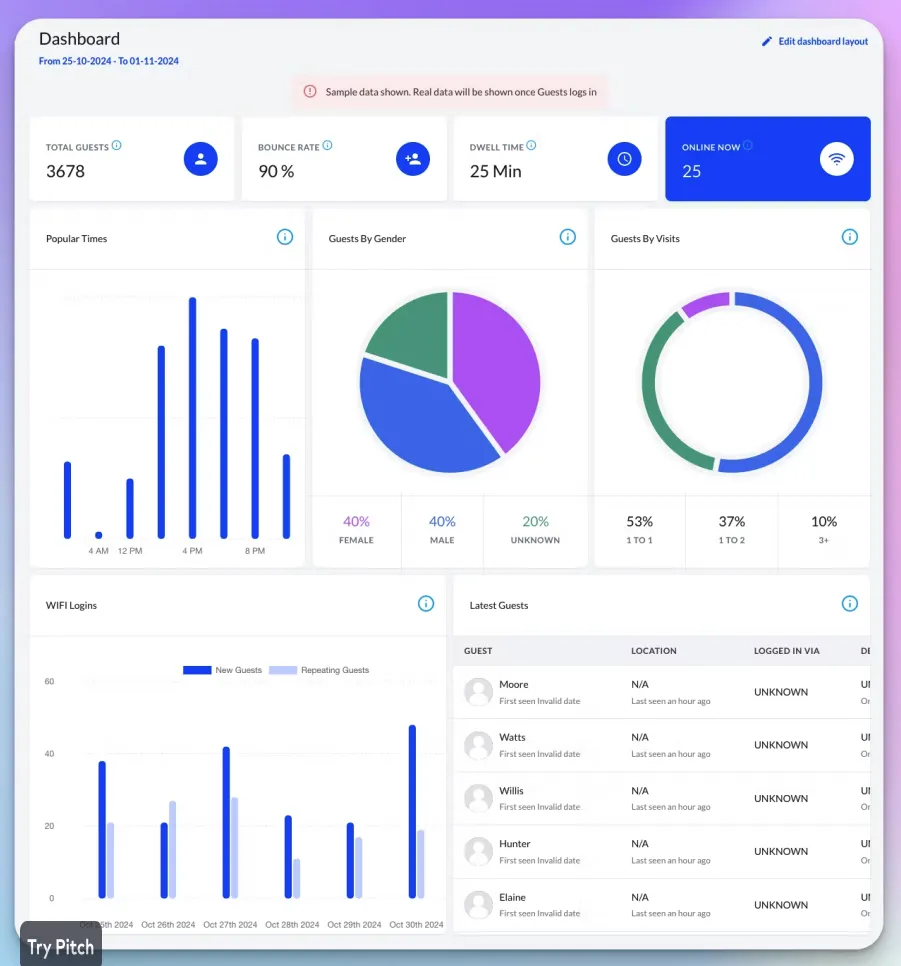Click the Dwell Time clock icon
The image size is (901, 966).
pos(624,159)
